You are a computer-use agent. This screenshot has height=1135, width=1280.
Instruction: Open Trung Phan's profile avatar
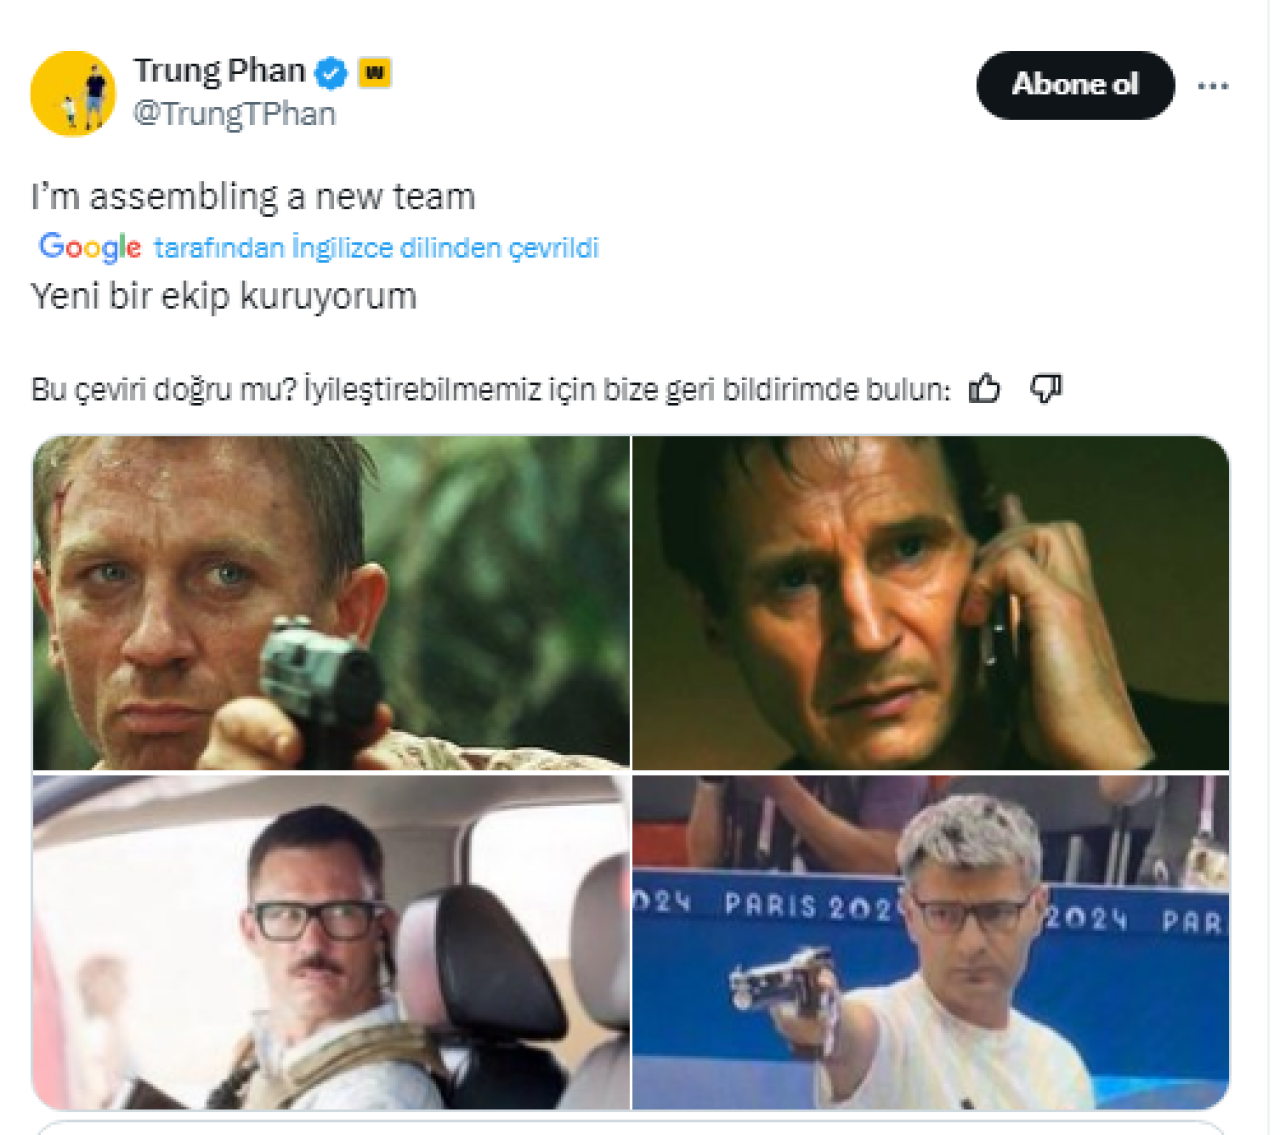tap(73, 94)
